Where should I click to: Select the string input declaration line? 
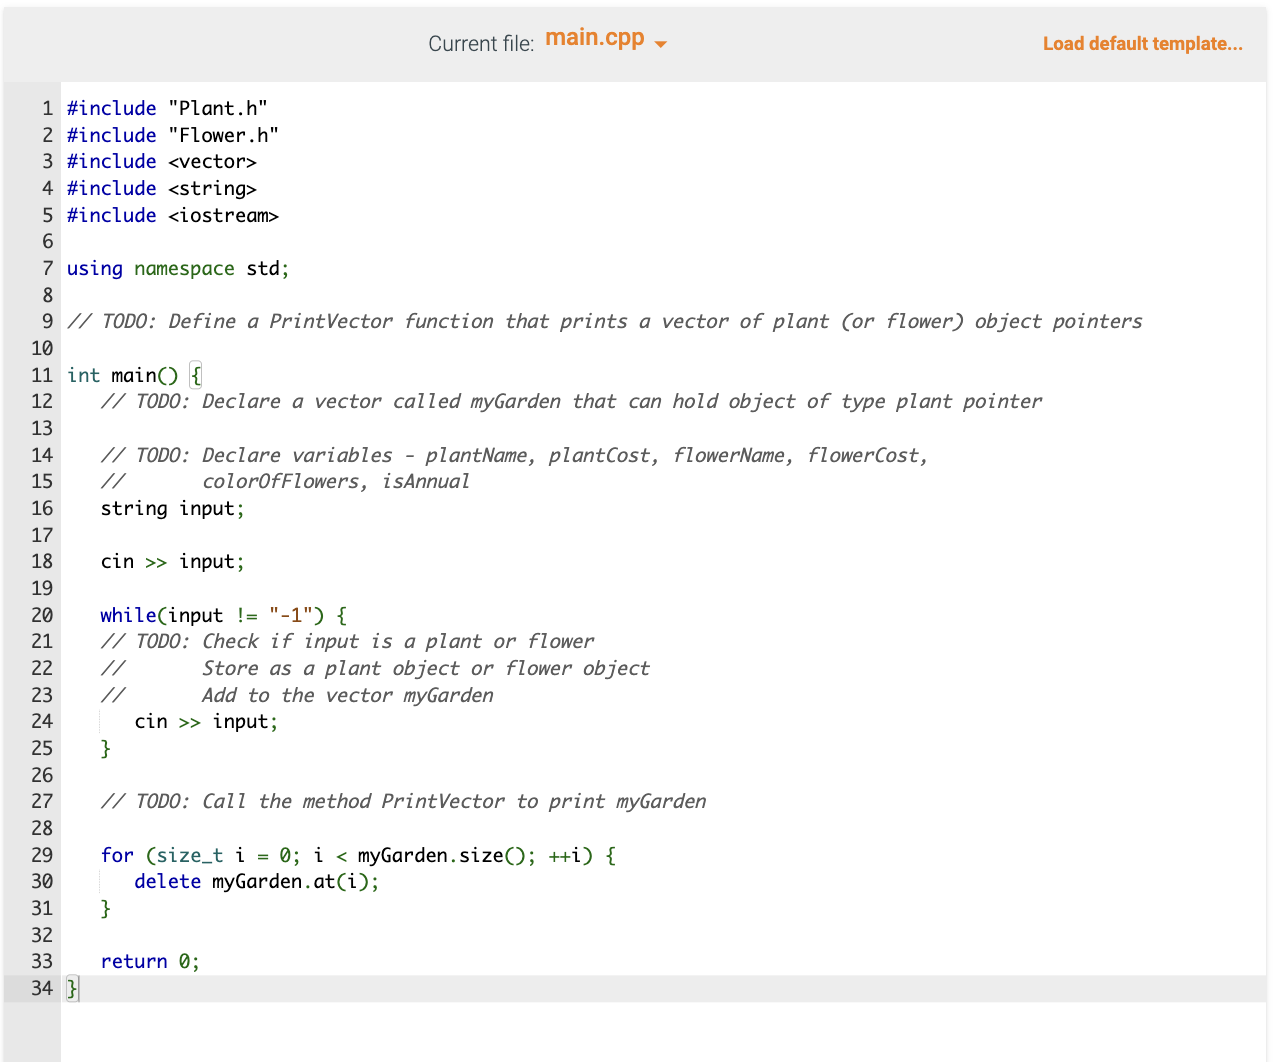[x=172, y=508]
